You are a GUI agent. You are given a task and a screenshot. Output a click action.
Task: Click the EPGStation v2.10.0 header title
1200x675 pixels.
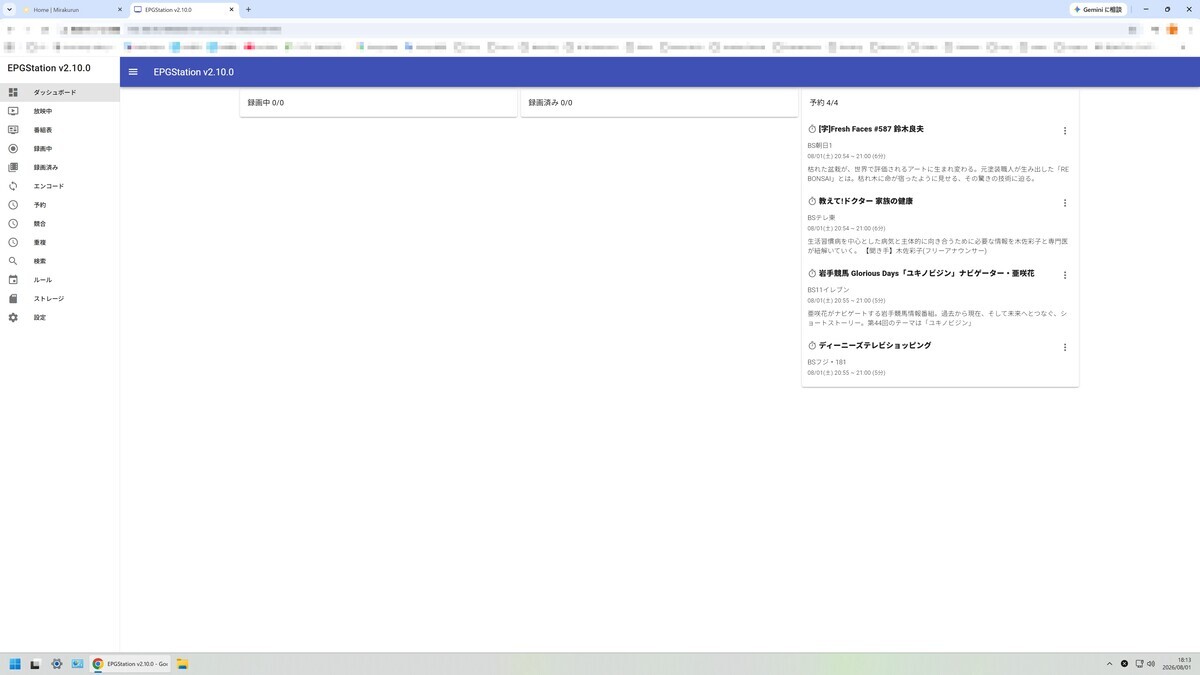point(193,72)
